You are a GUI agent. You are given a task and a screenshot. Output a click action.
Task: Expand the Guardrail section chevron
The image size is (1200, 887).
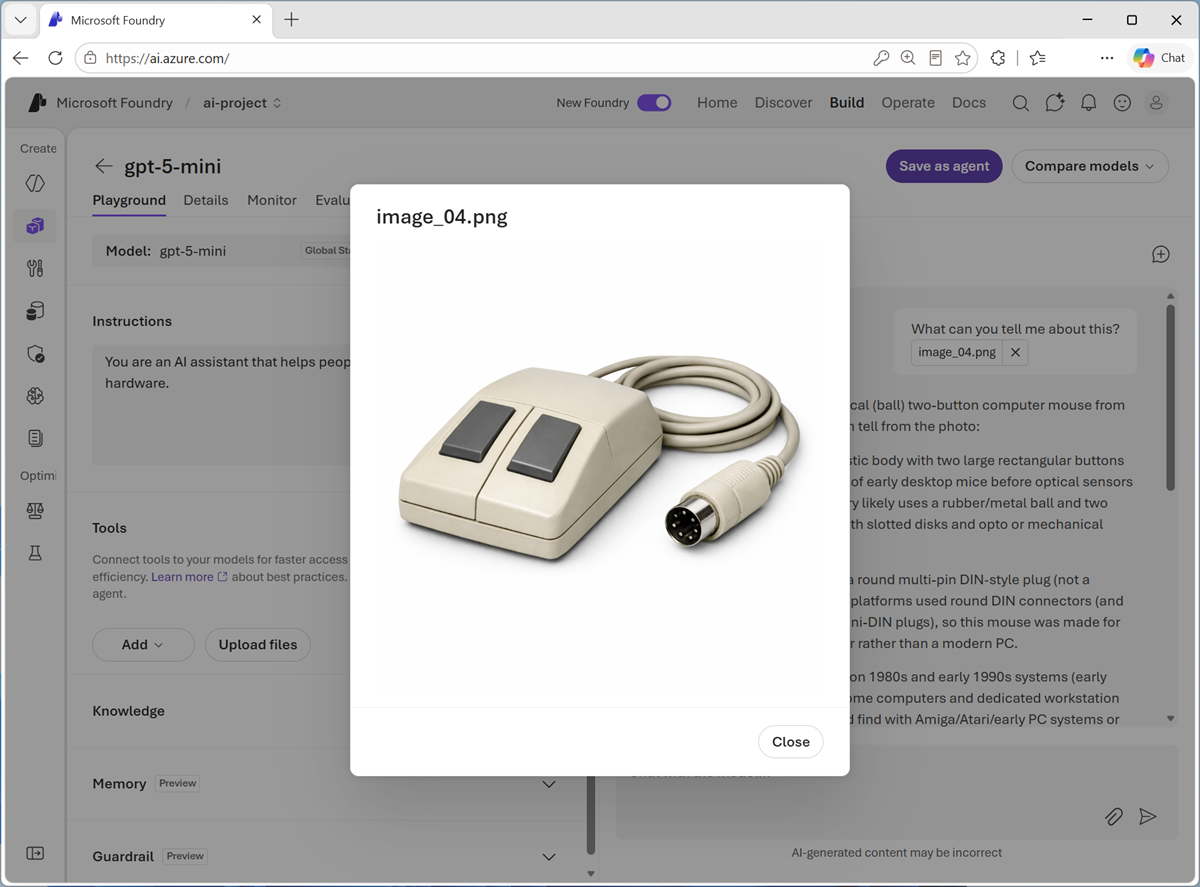[x=549, y=856]
